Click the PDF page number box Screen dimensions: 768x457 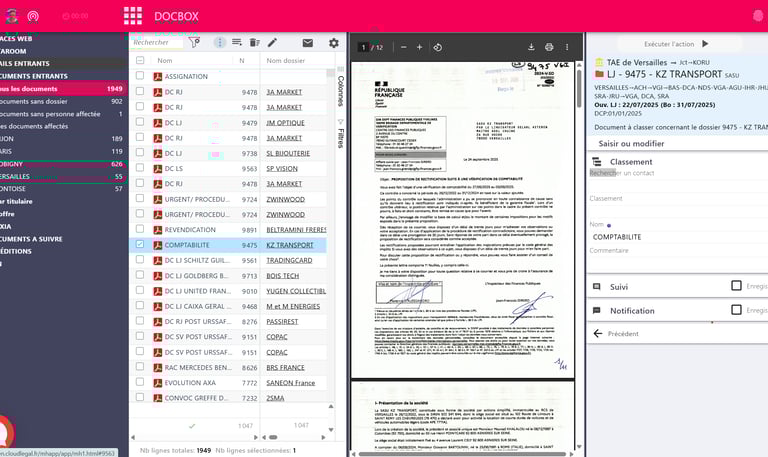pos(363,47)
